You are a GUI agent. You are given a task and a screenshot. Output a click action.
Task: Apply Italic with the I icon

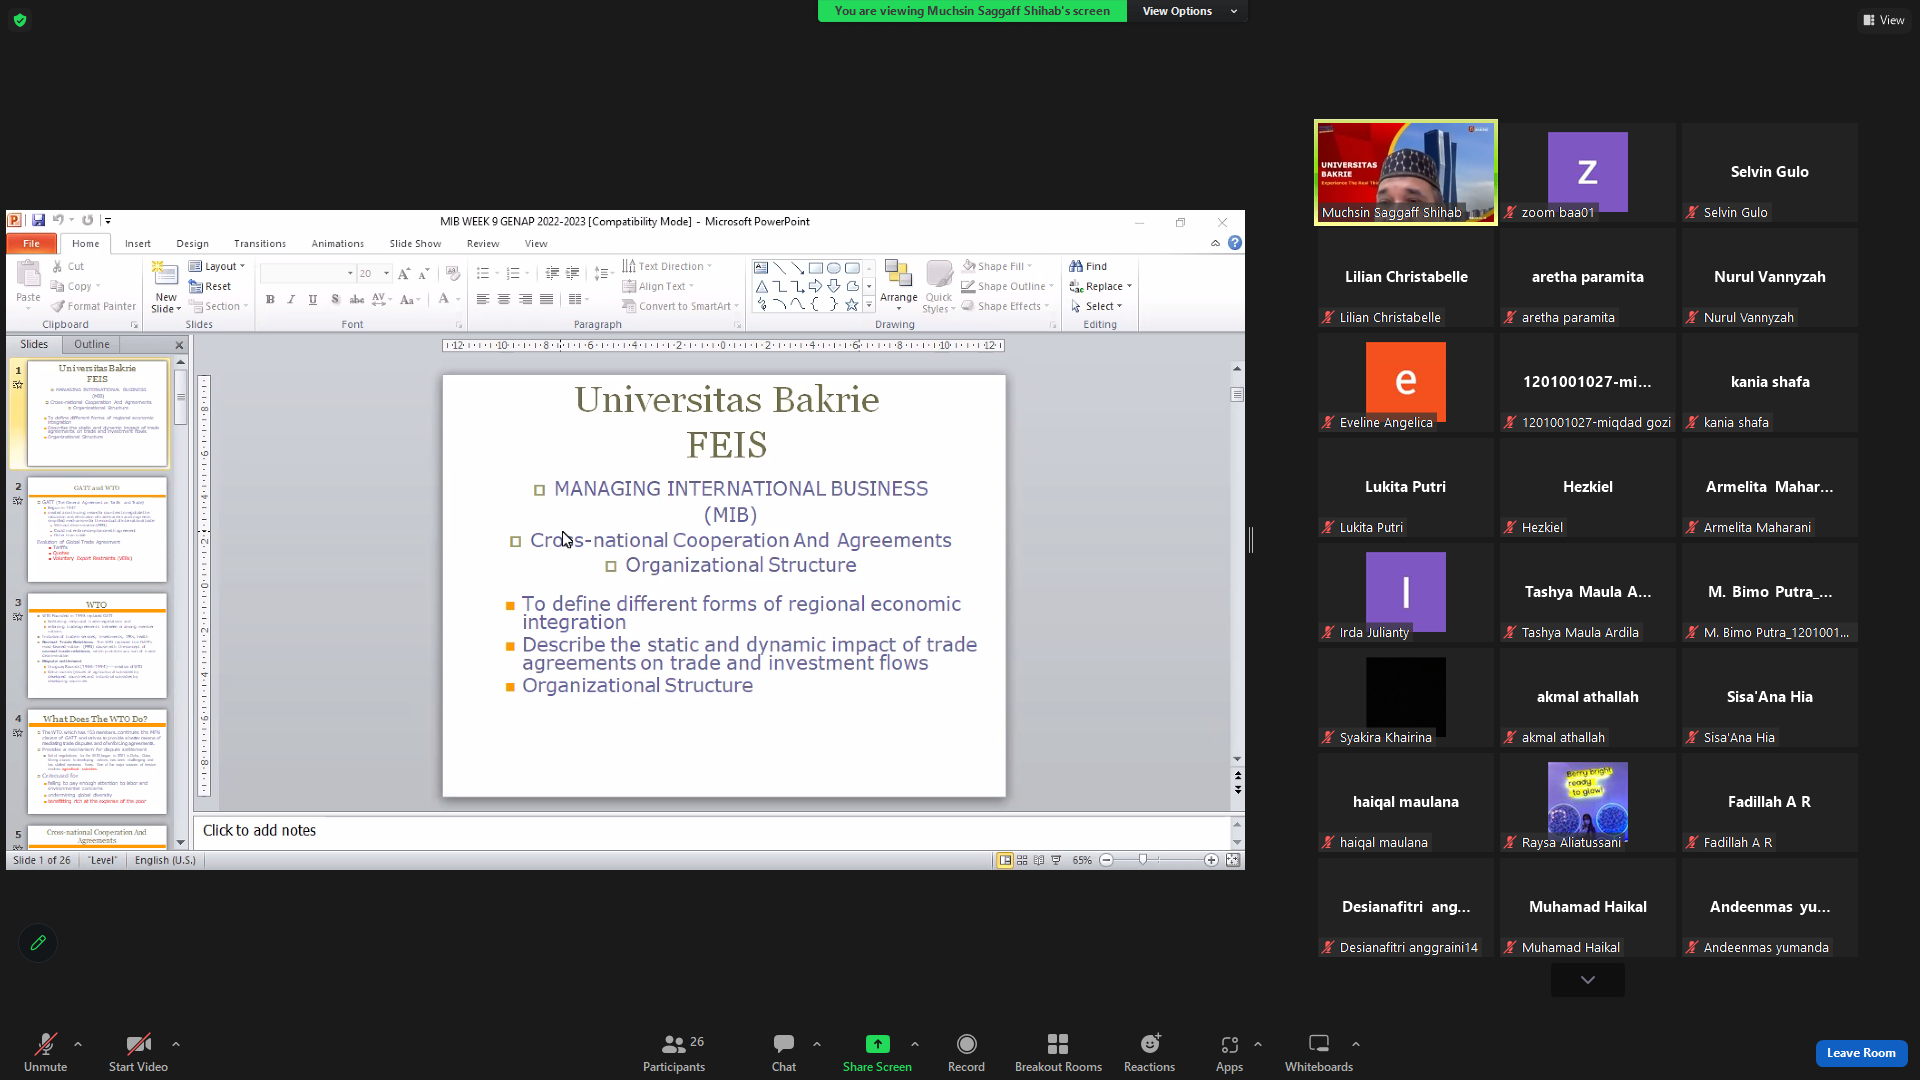tap(291, 299)
